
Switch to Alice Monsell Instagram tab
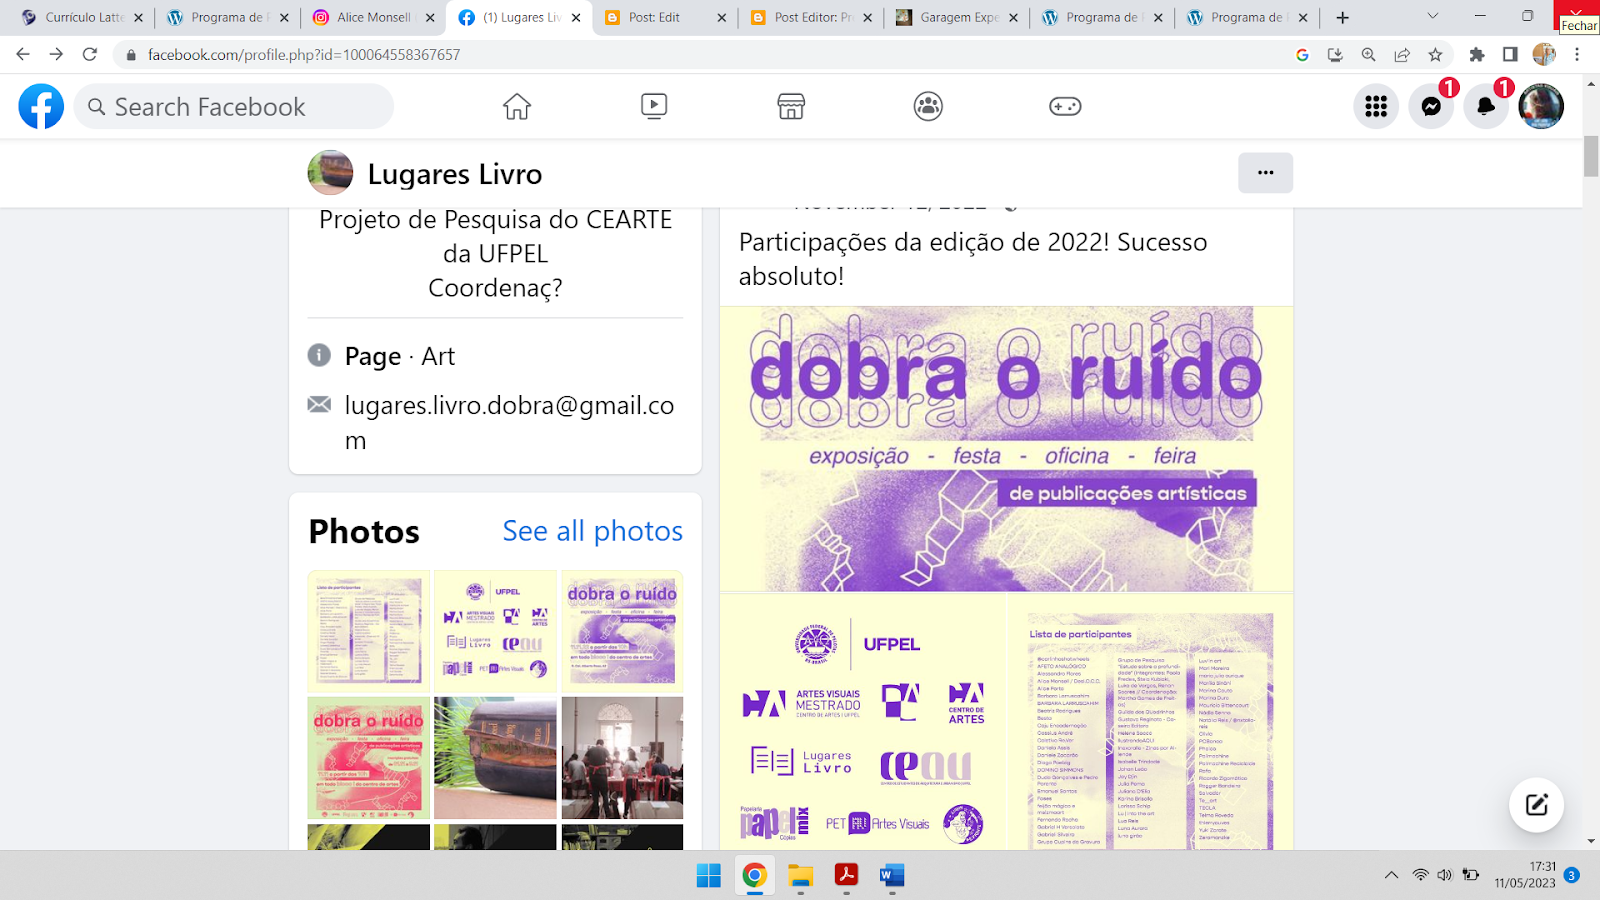[373, 17]
